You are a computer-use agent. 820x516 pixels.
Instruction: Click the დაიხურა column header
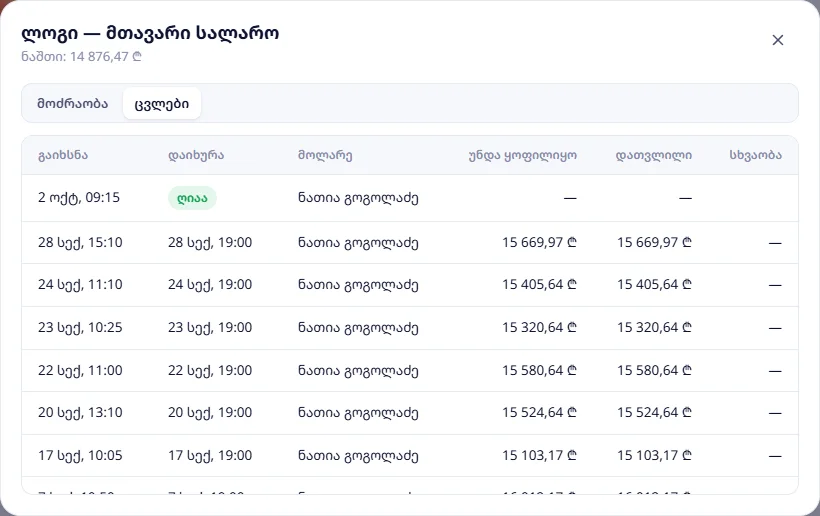click(196, 155)
